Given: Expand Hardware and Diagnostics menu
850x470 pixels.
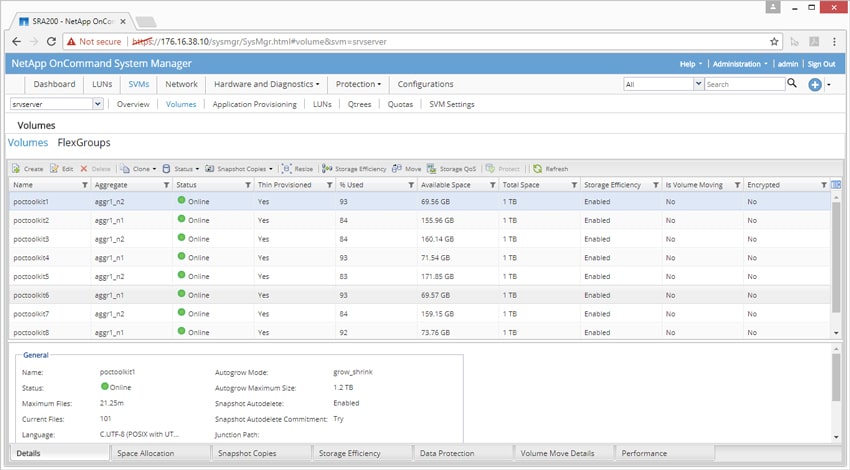Looking at the screenshot, I should [266, 84].
